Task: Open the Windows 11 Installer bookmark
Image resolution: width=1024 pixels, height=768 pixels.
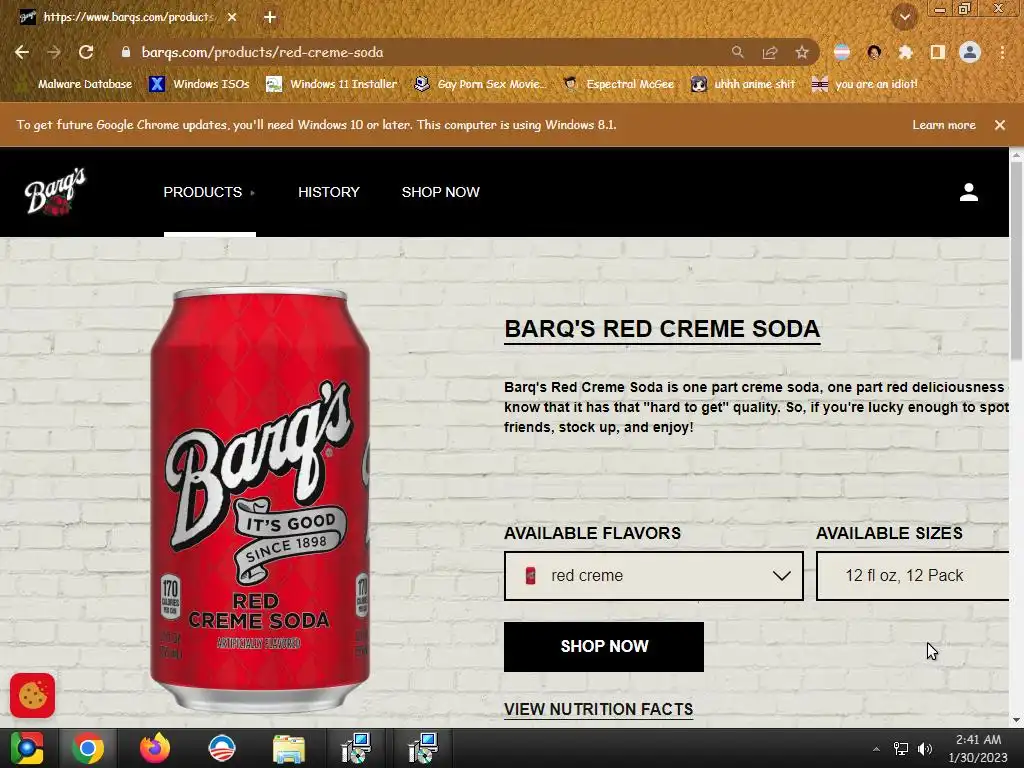Action: 332,84
